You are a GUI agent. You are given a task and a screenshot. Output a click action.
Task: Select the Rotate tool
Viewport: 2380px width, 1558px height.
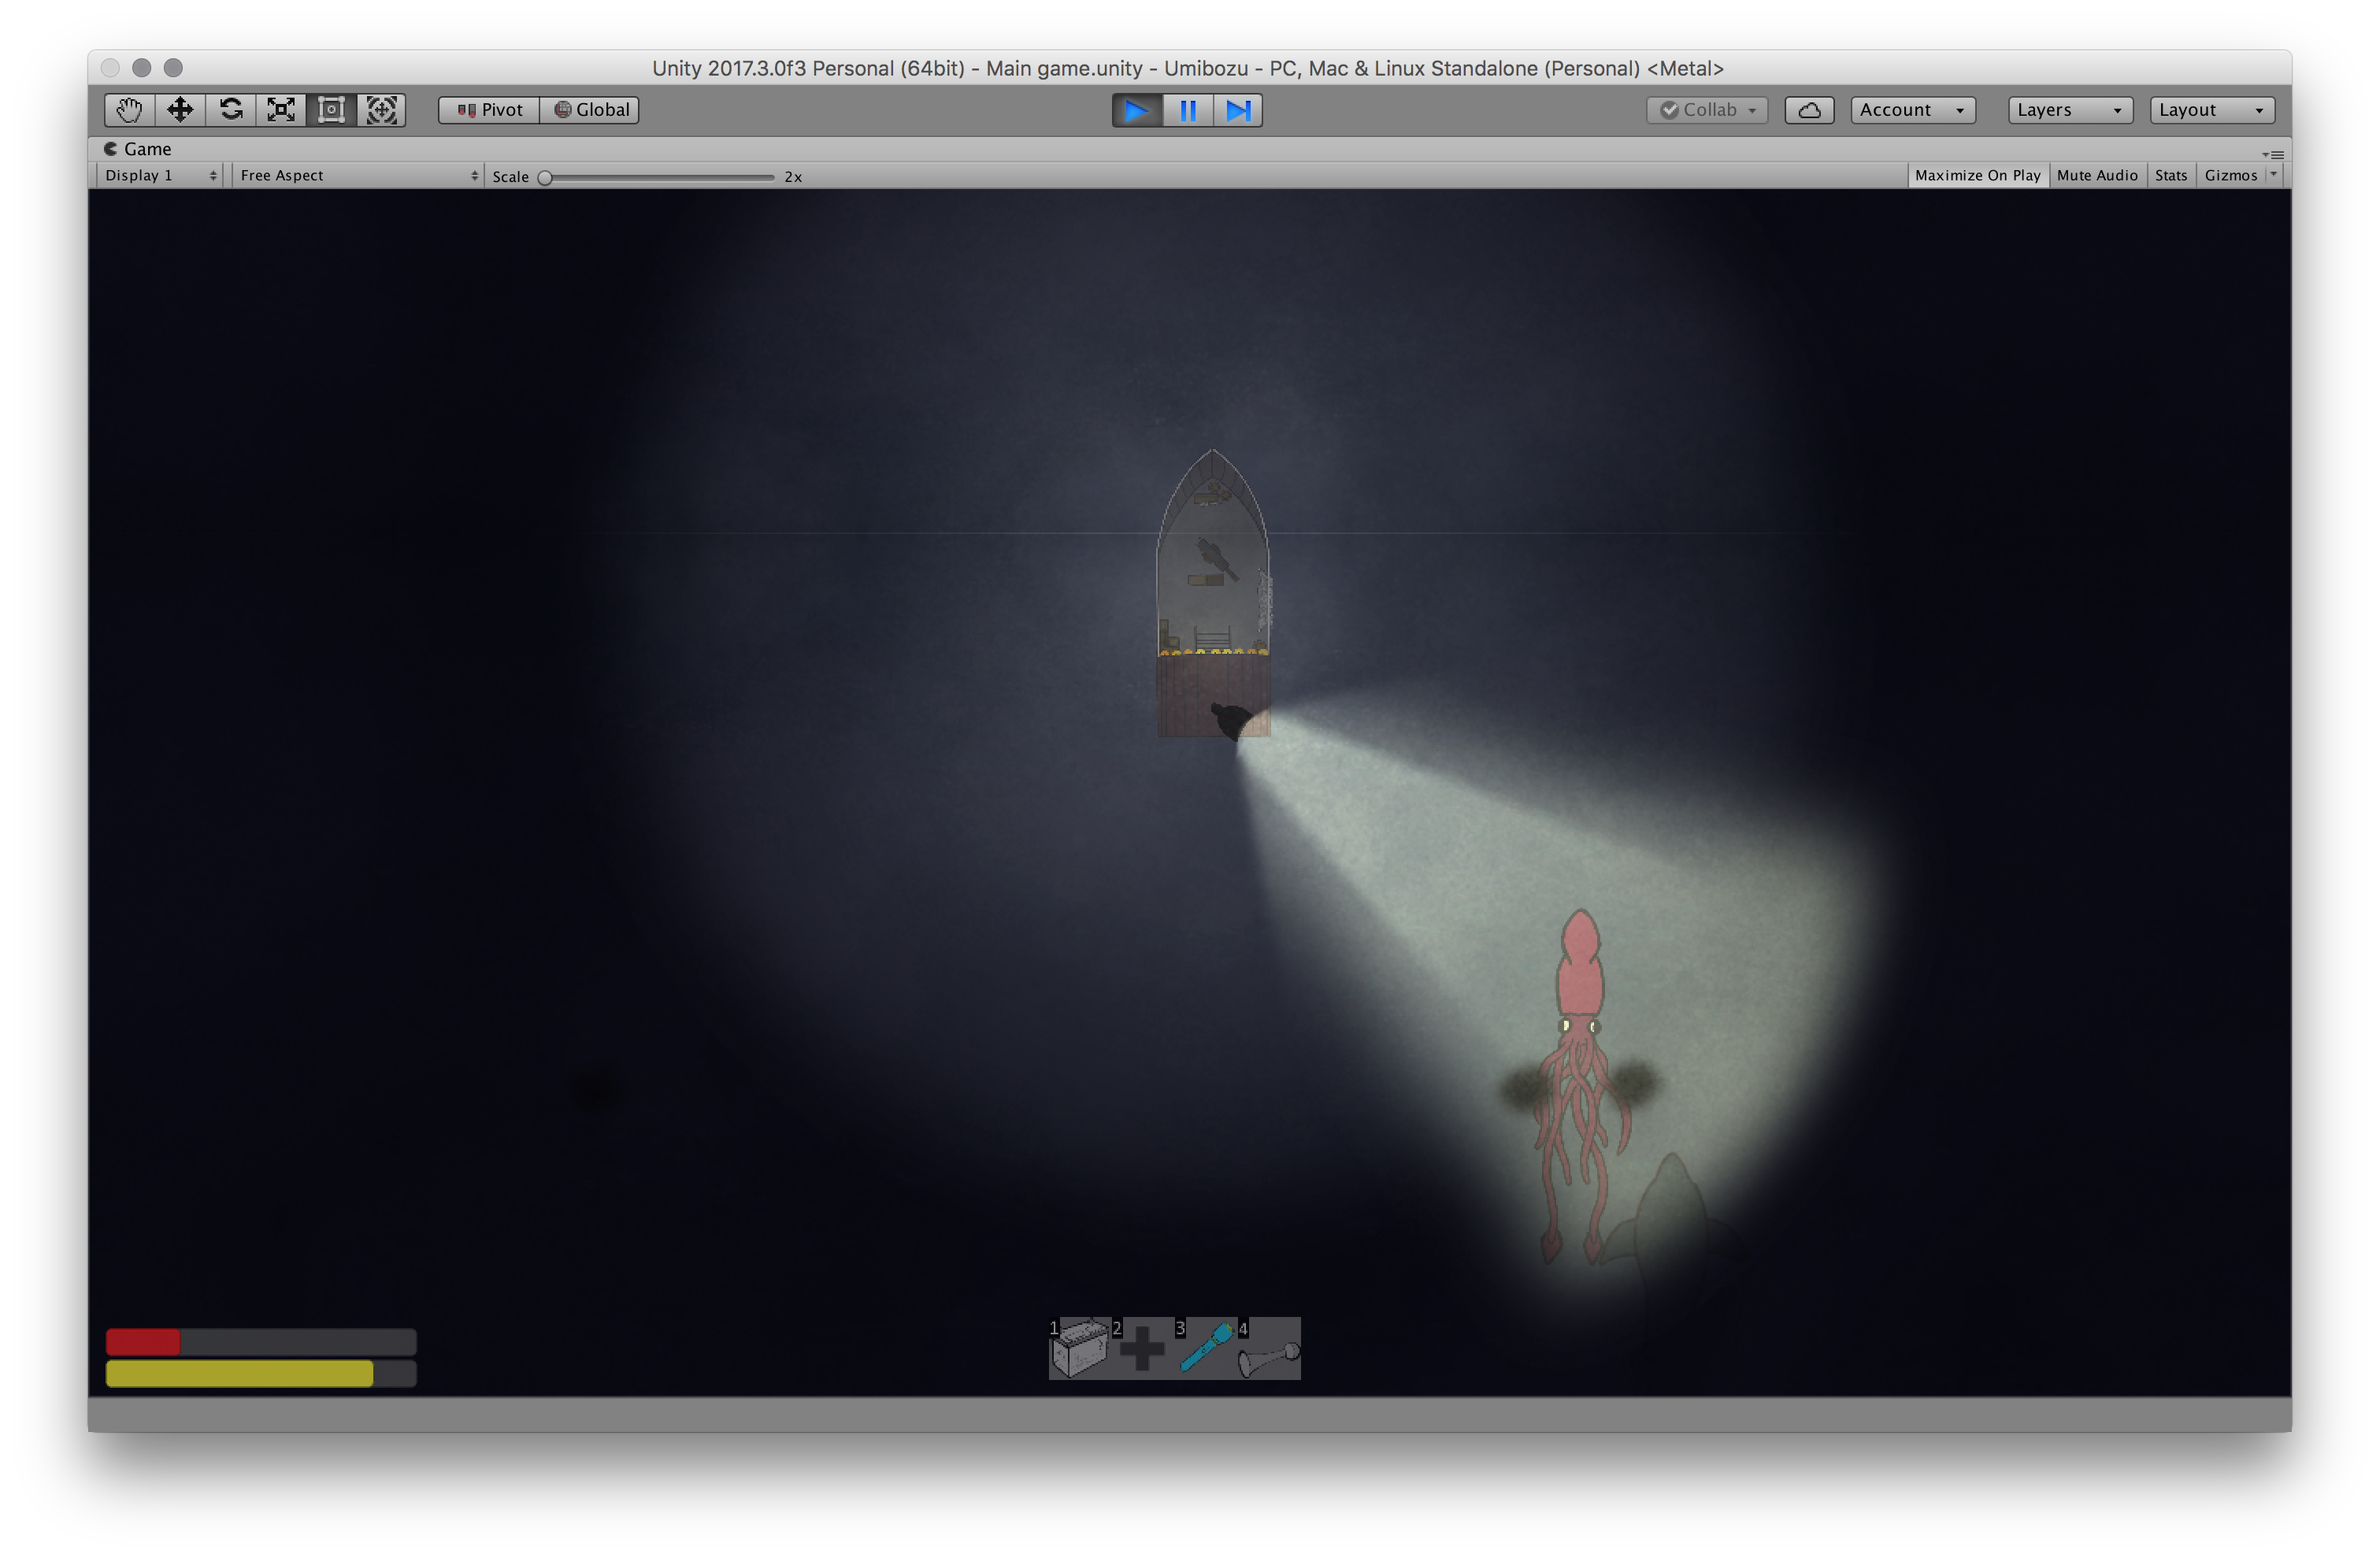[231, 110]
